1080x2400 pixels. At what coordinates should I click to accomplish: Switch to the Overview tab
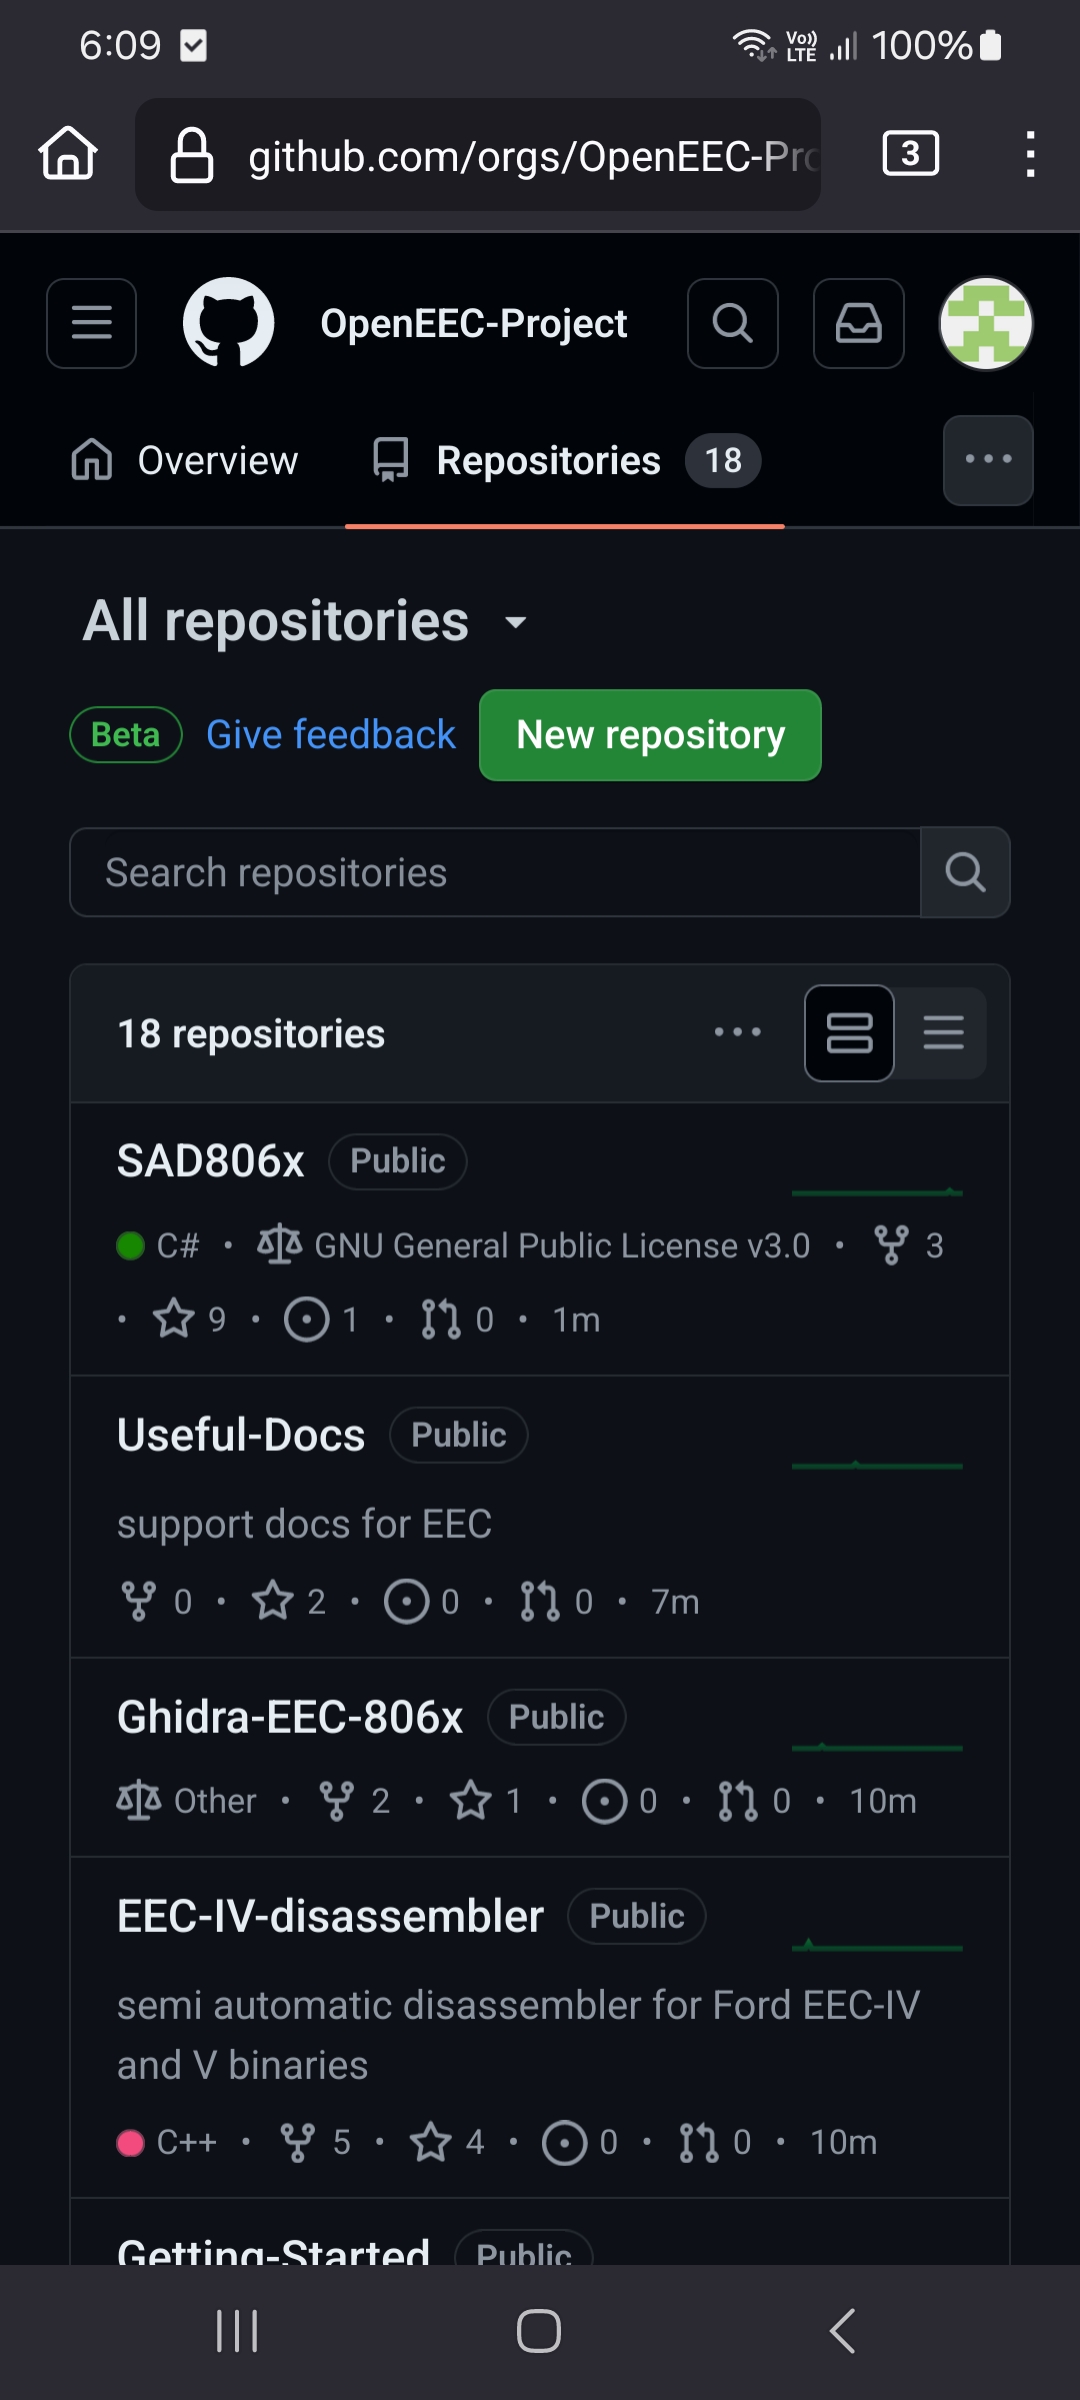[186, 461]
